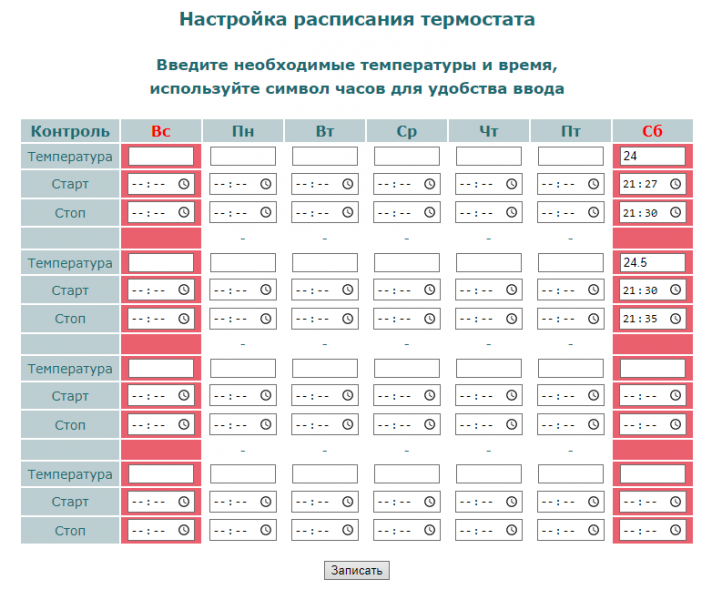Image resolution: width=712 pixels, height=600 pixels.
Task: Click clock icon in first block Старт, Вс column
Action: [183, 184]
